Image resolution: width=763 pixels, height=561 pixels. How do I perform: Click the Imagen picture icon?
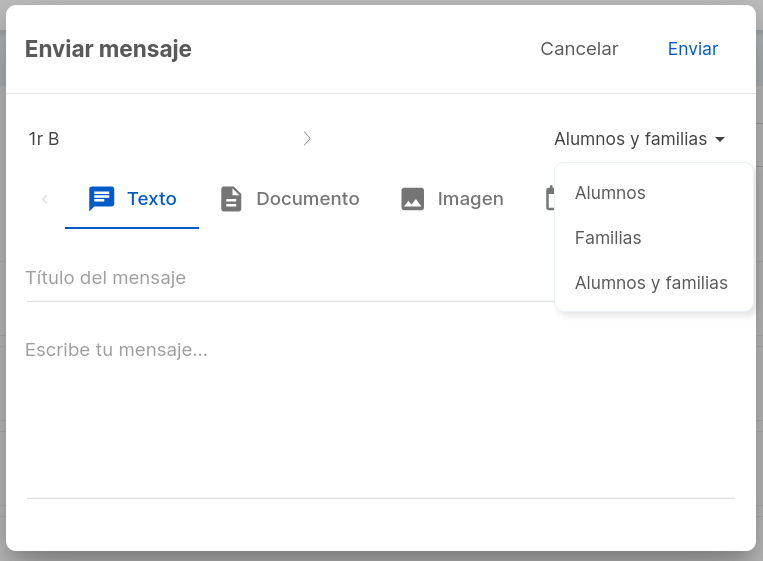[x=413, y=199]
